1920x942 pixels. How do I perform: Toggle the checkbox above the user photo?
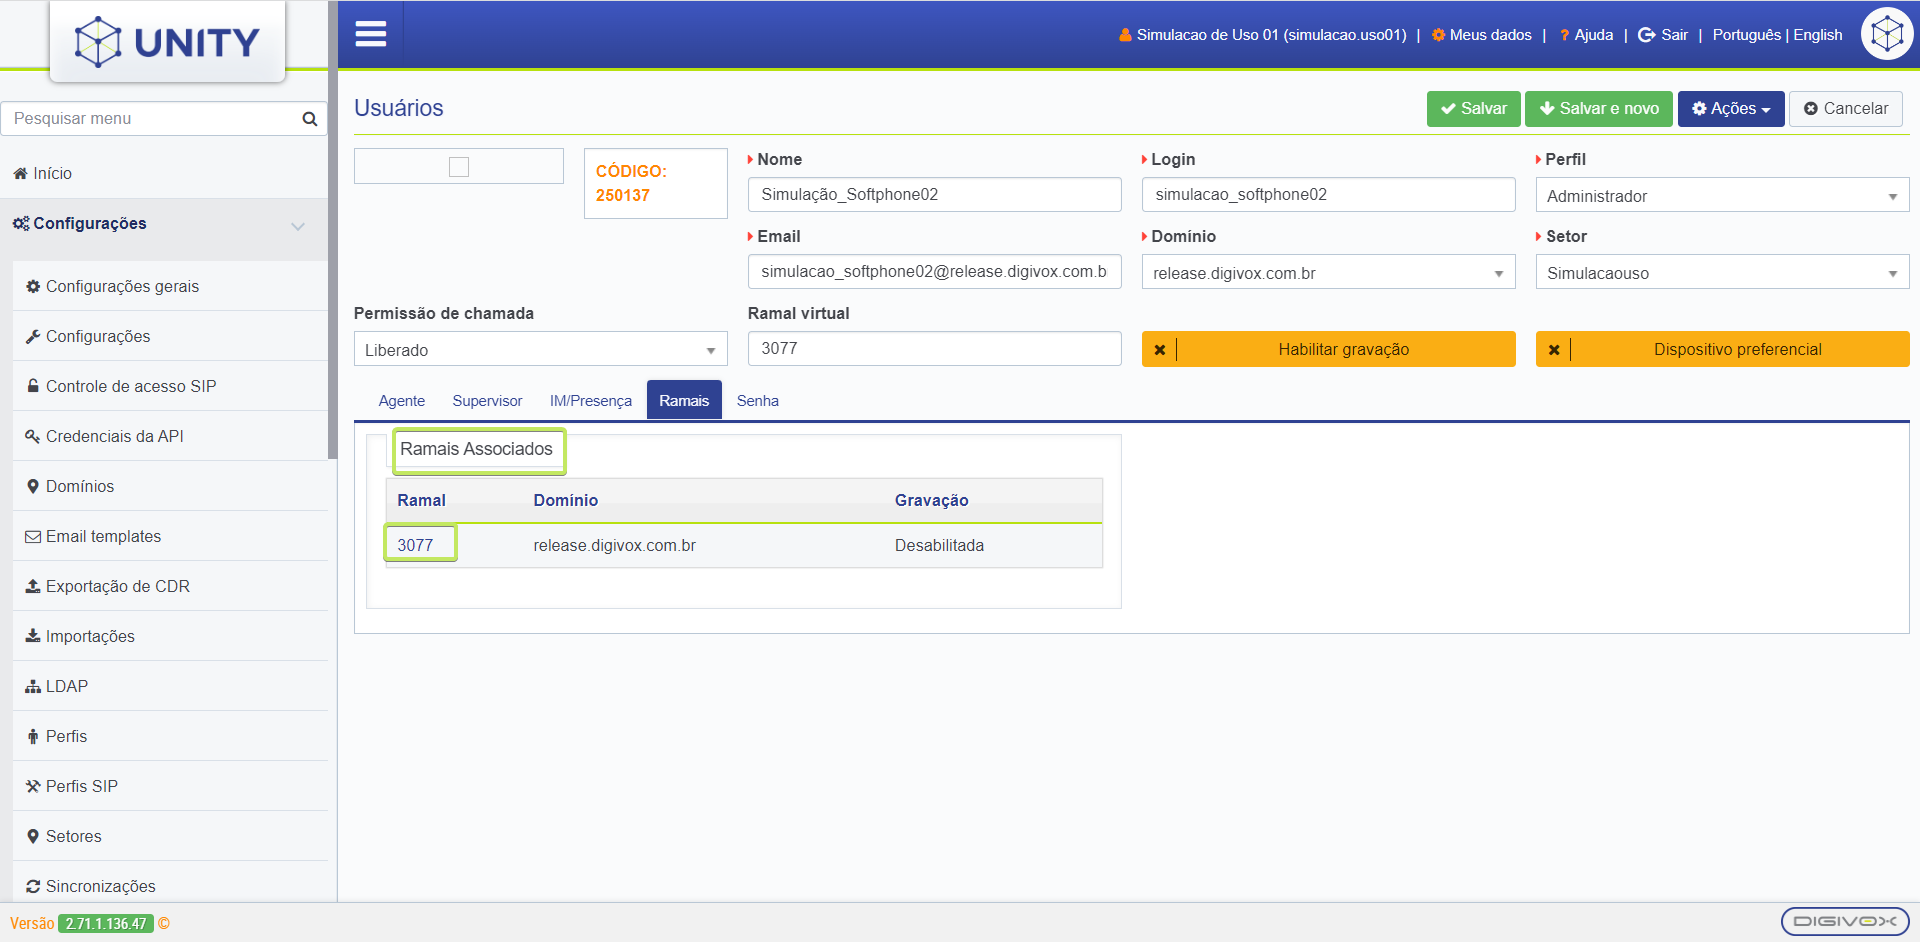[458, 165]
